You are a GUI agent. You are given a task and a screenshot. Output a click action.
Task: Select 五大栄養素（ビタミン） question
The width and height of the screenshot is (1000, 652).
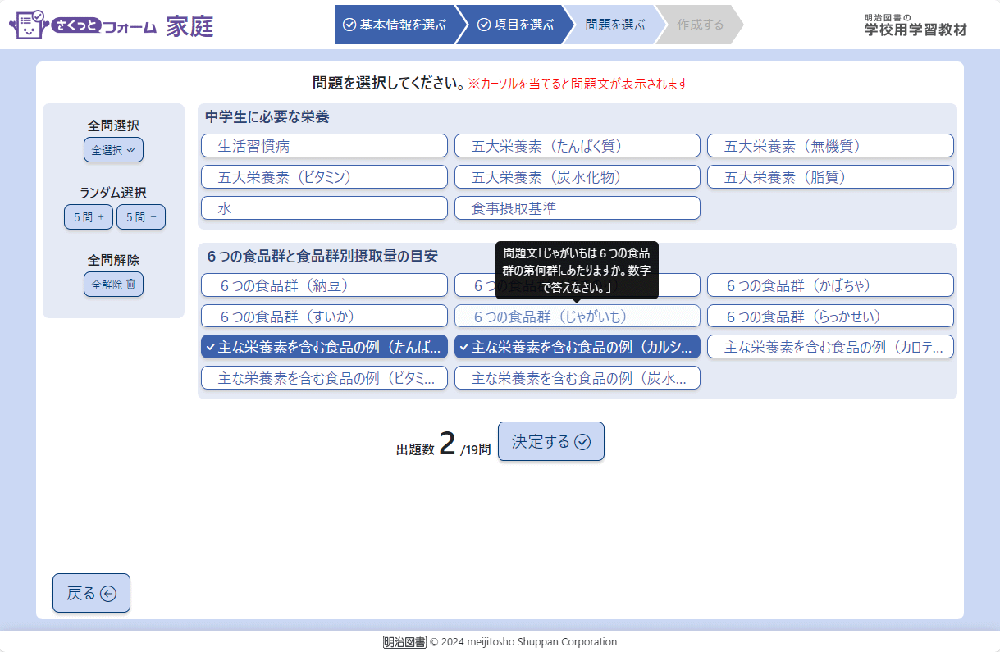[324, 177]
